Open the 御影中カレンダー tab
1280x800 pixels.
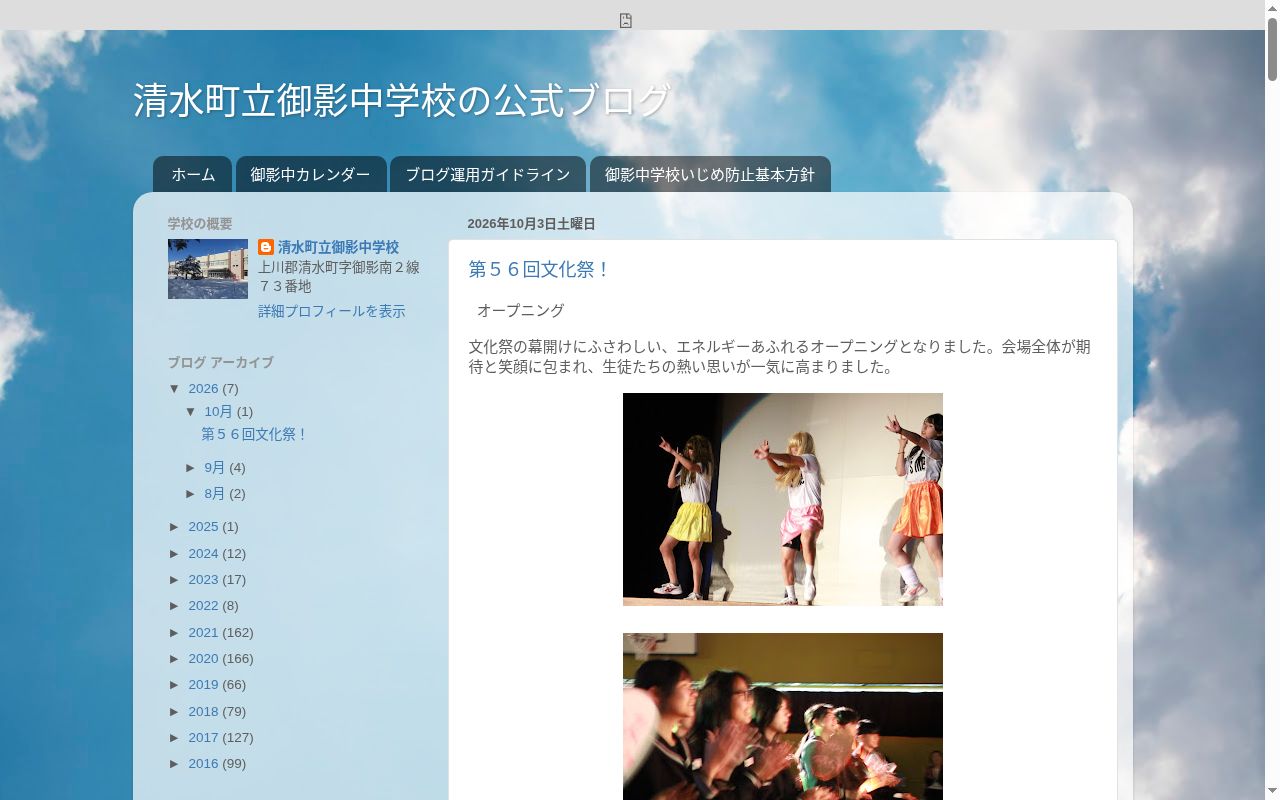310,174
